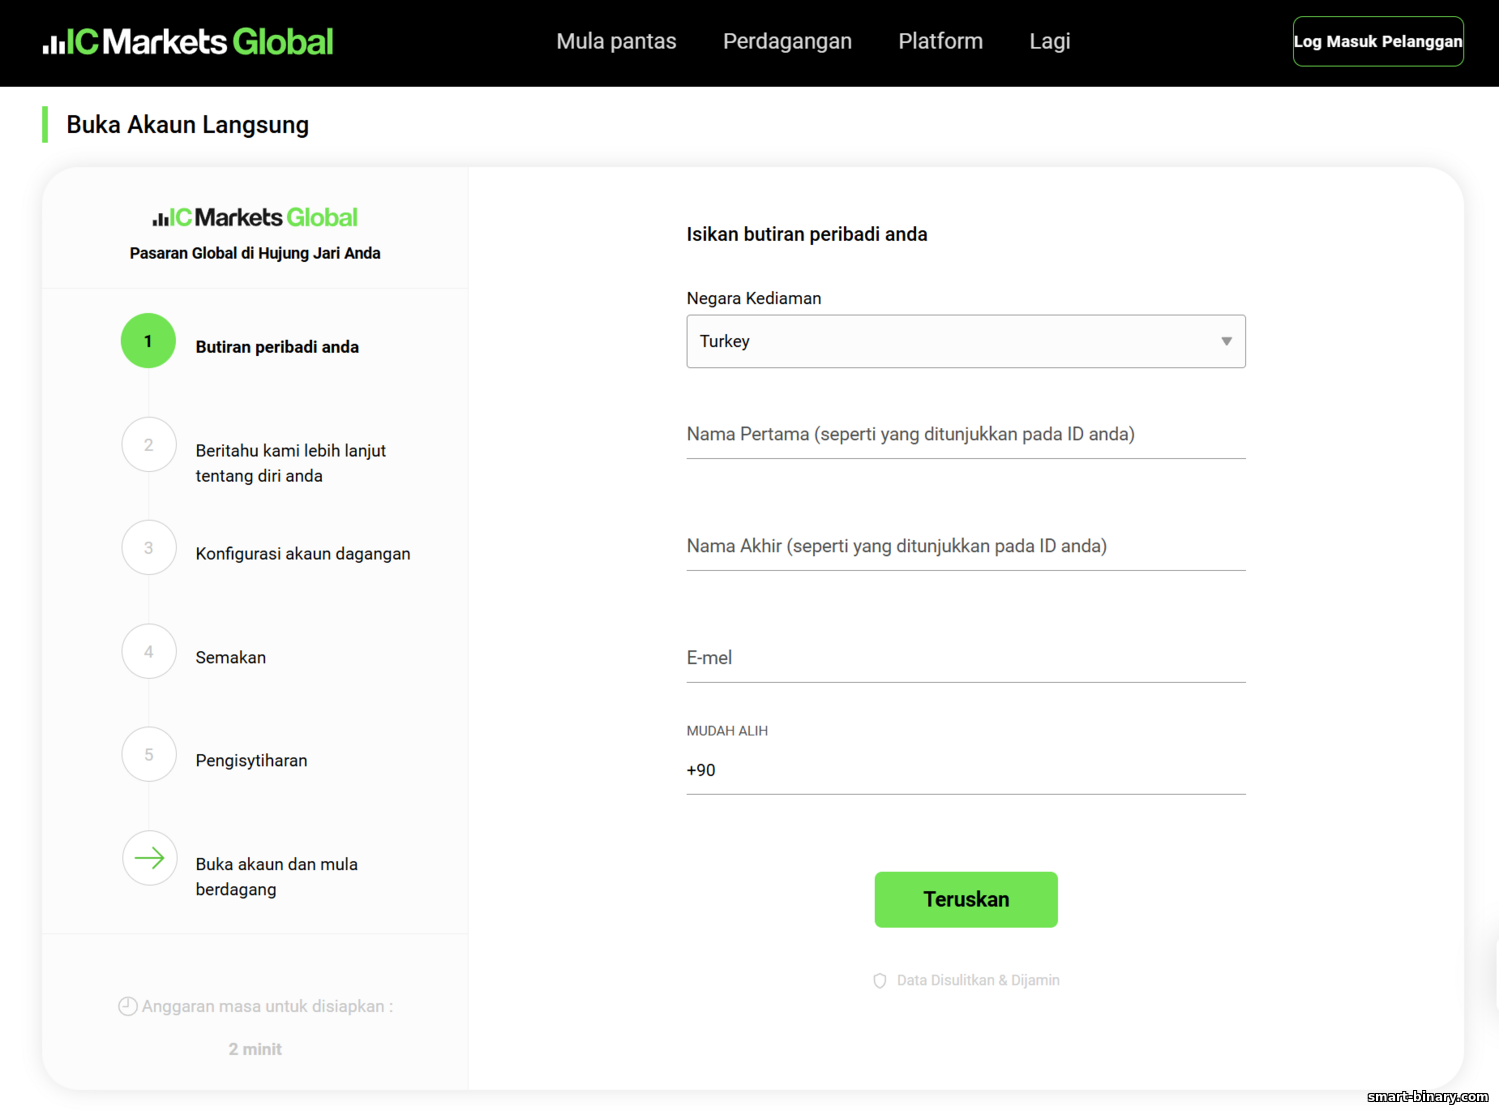This screenshot has height=1115, width=1499.
Task: Click the sidebar IC Markets Global logo
Action: click(255, 217)
